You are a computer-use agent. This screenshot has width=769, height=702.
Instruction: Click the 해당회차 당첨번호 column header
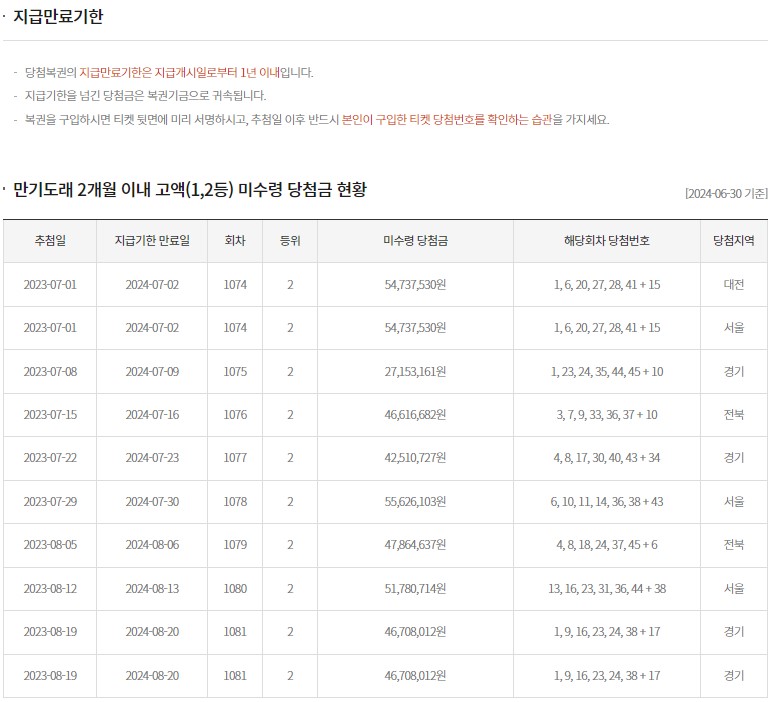pyautogui.click(x=607, y=241)
